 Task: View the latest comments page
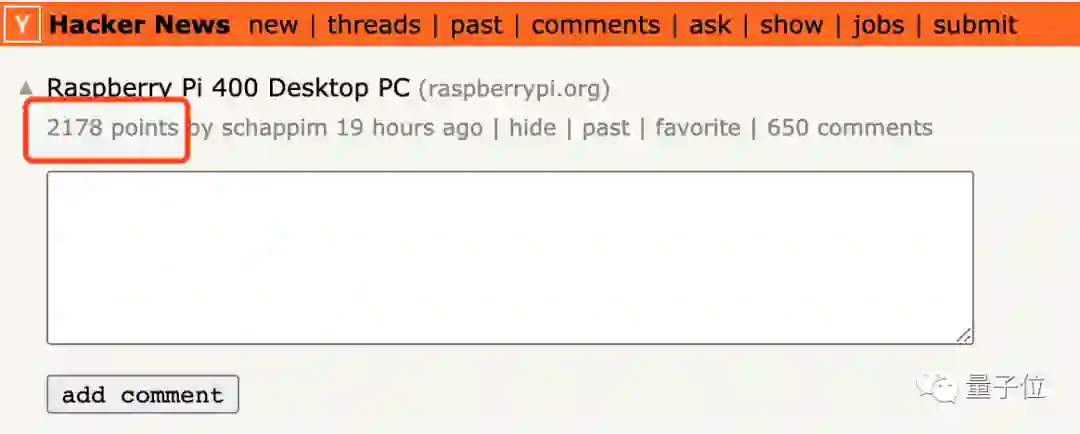[x=596, y=25]
